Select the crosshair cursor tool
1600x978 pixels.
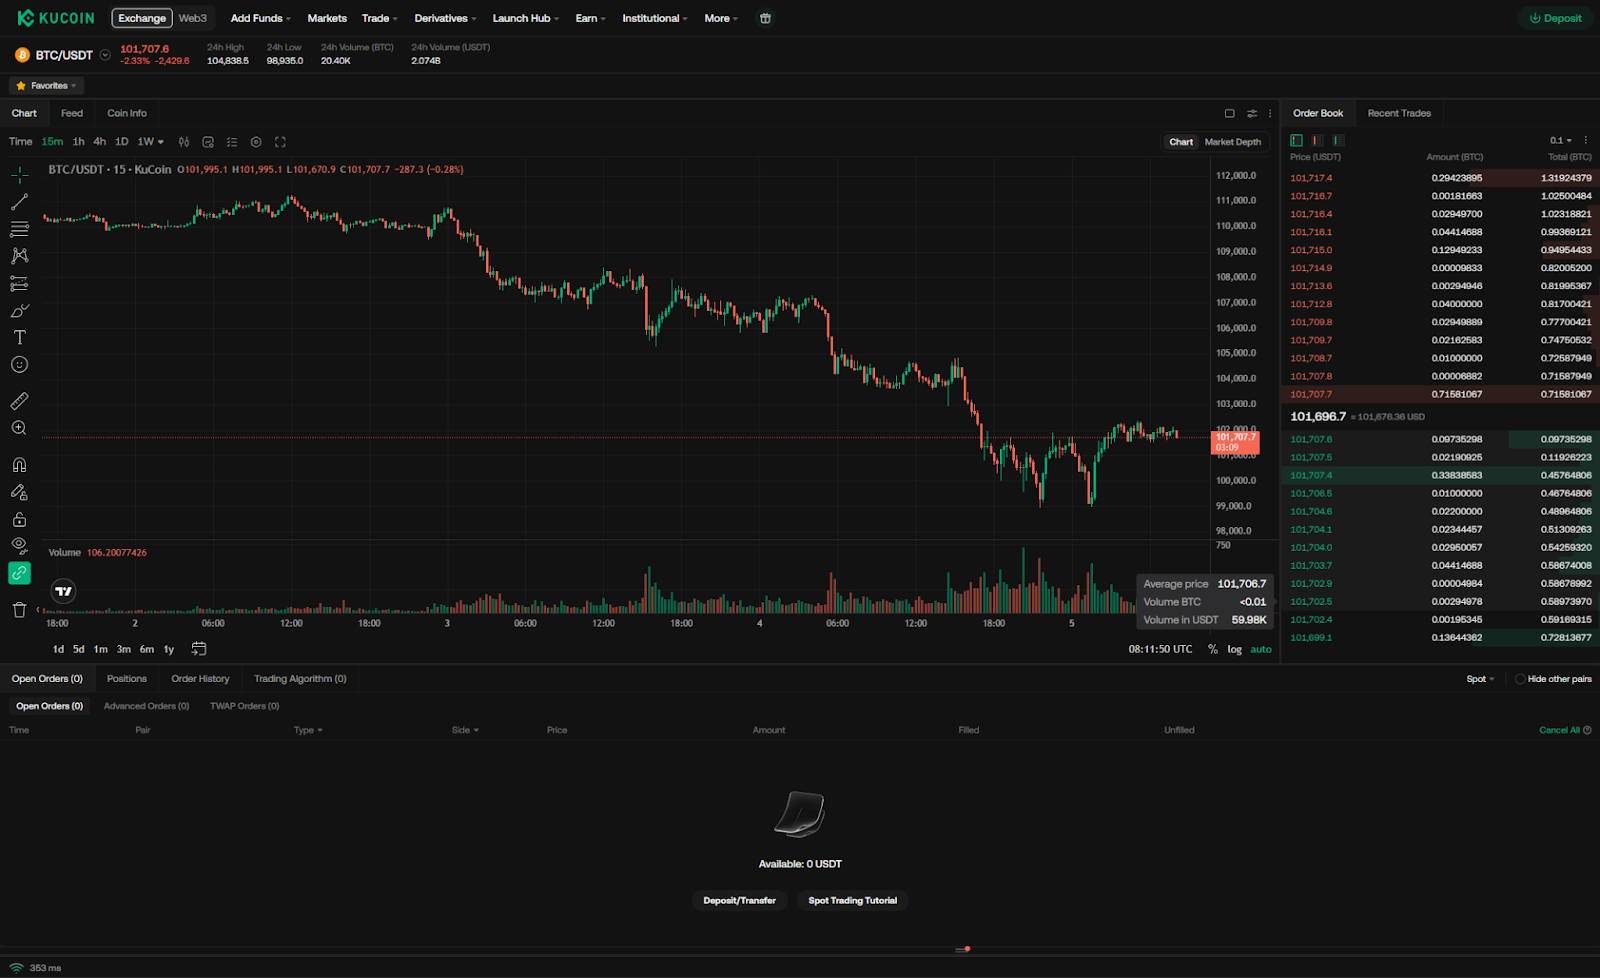click(18, 174)
